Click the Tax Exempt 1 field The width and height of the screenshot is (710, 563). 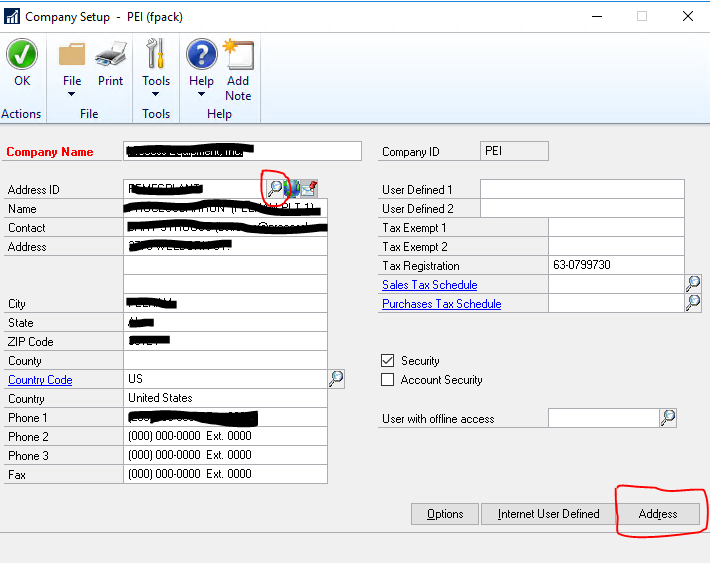coord(616,227)
